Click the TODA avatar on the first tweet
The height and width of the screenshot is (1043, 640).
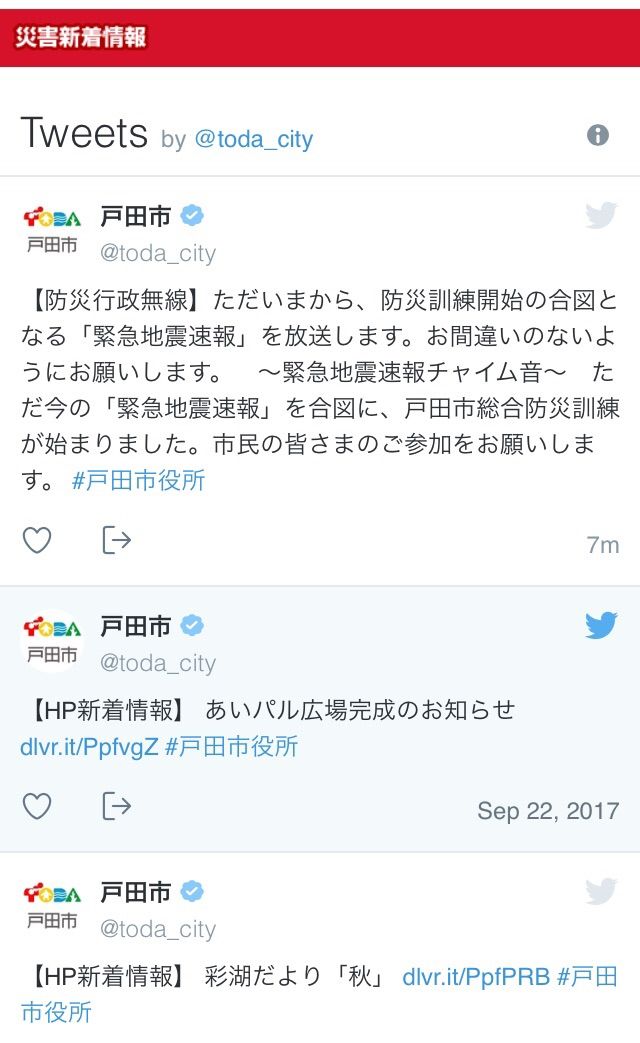52,229
